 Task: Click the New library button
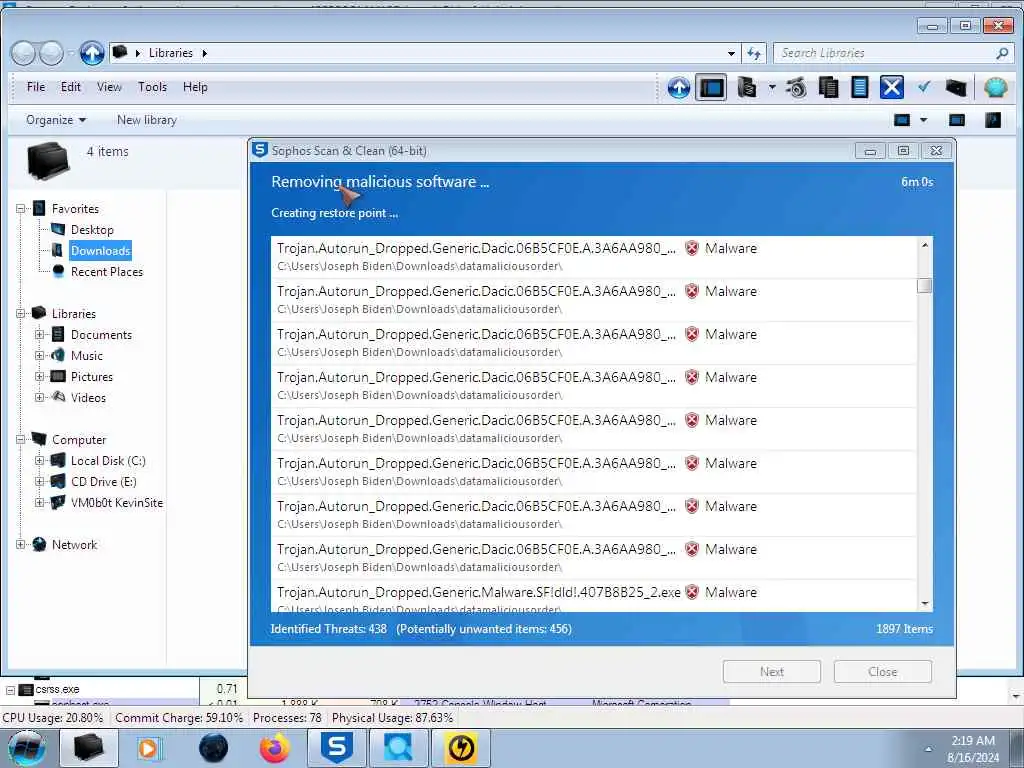tap(147, 120)
